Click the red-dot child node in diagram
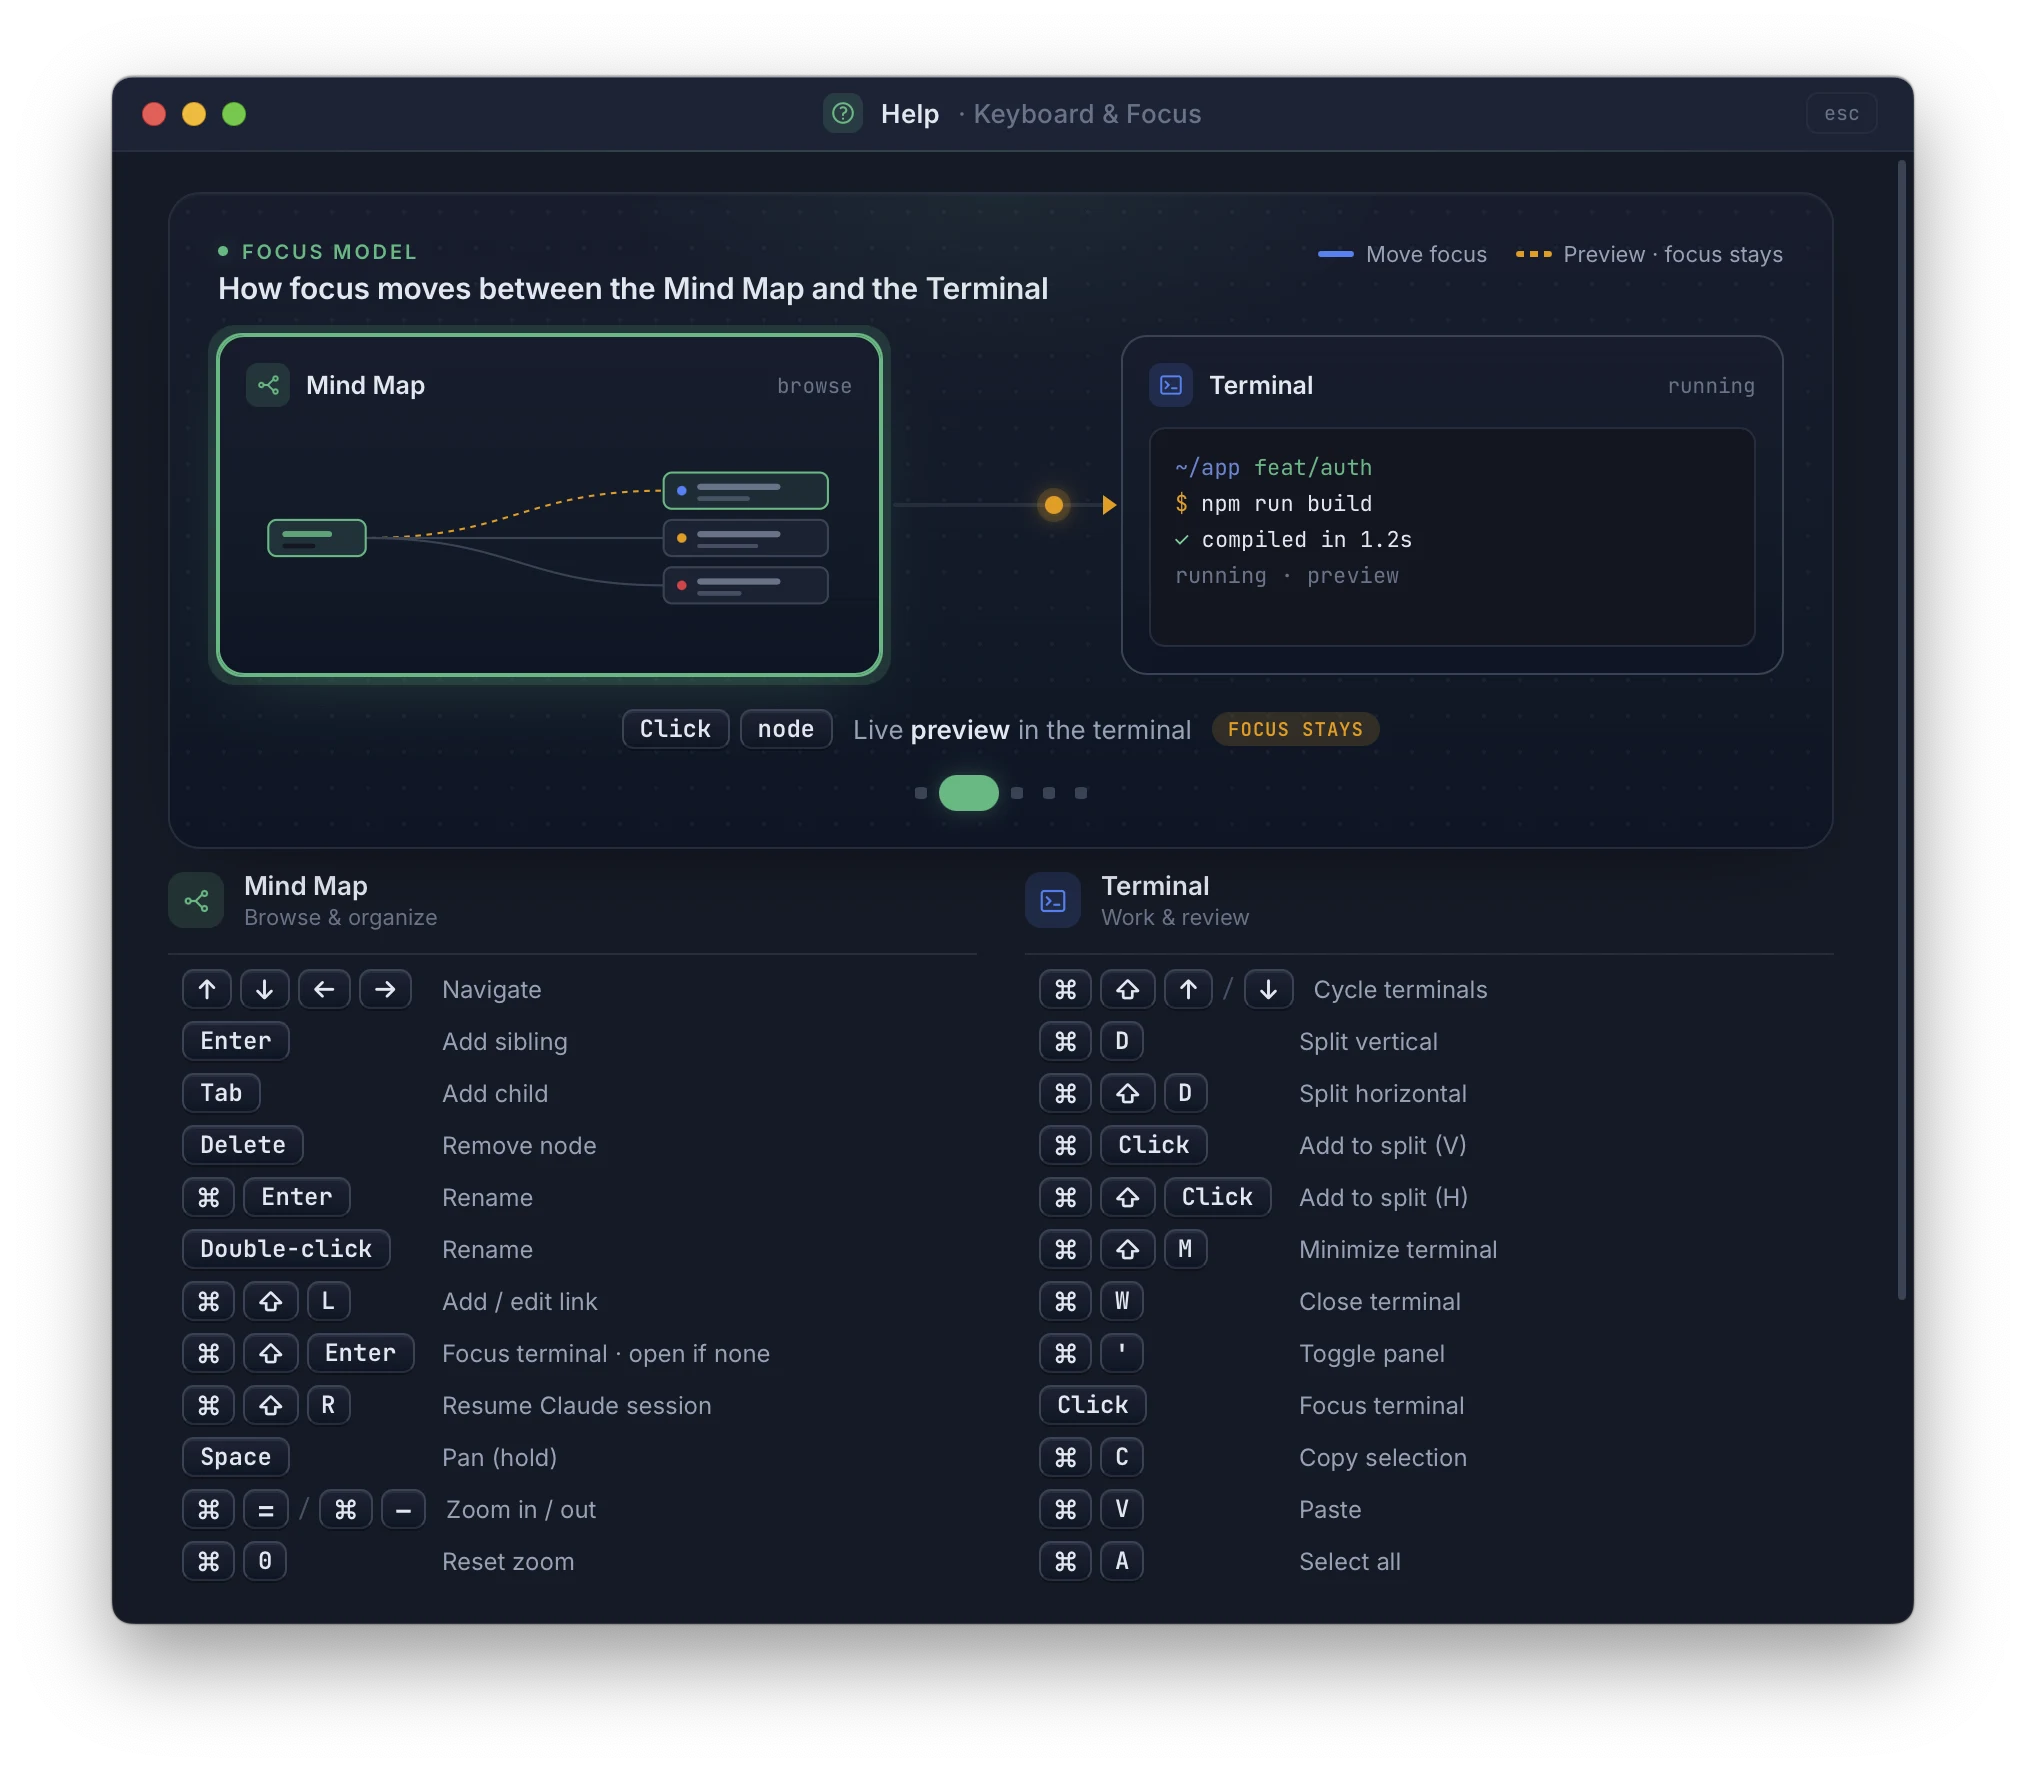 746,585
